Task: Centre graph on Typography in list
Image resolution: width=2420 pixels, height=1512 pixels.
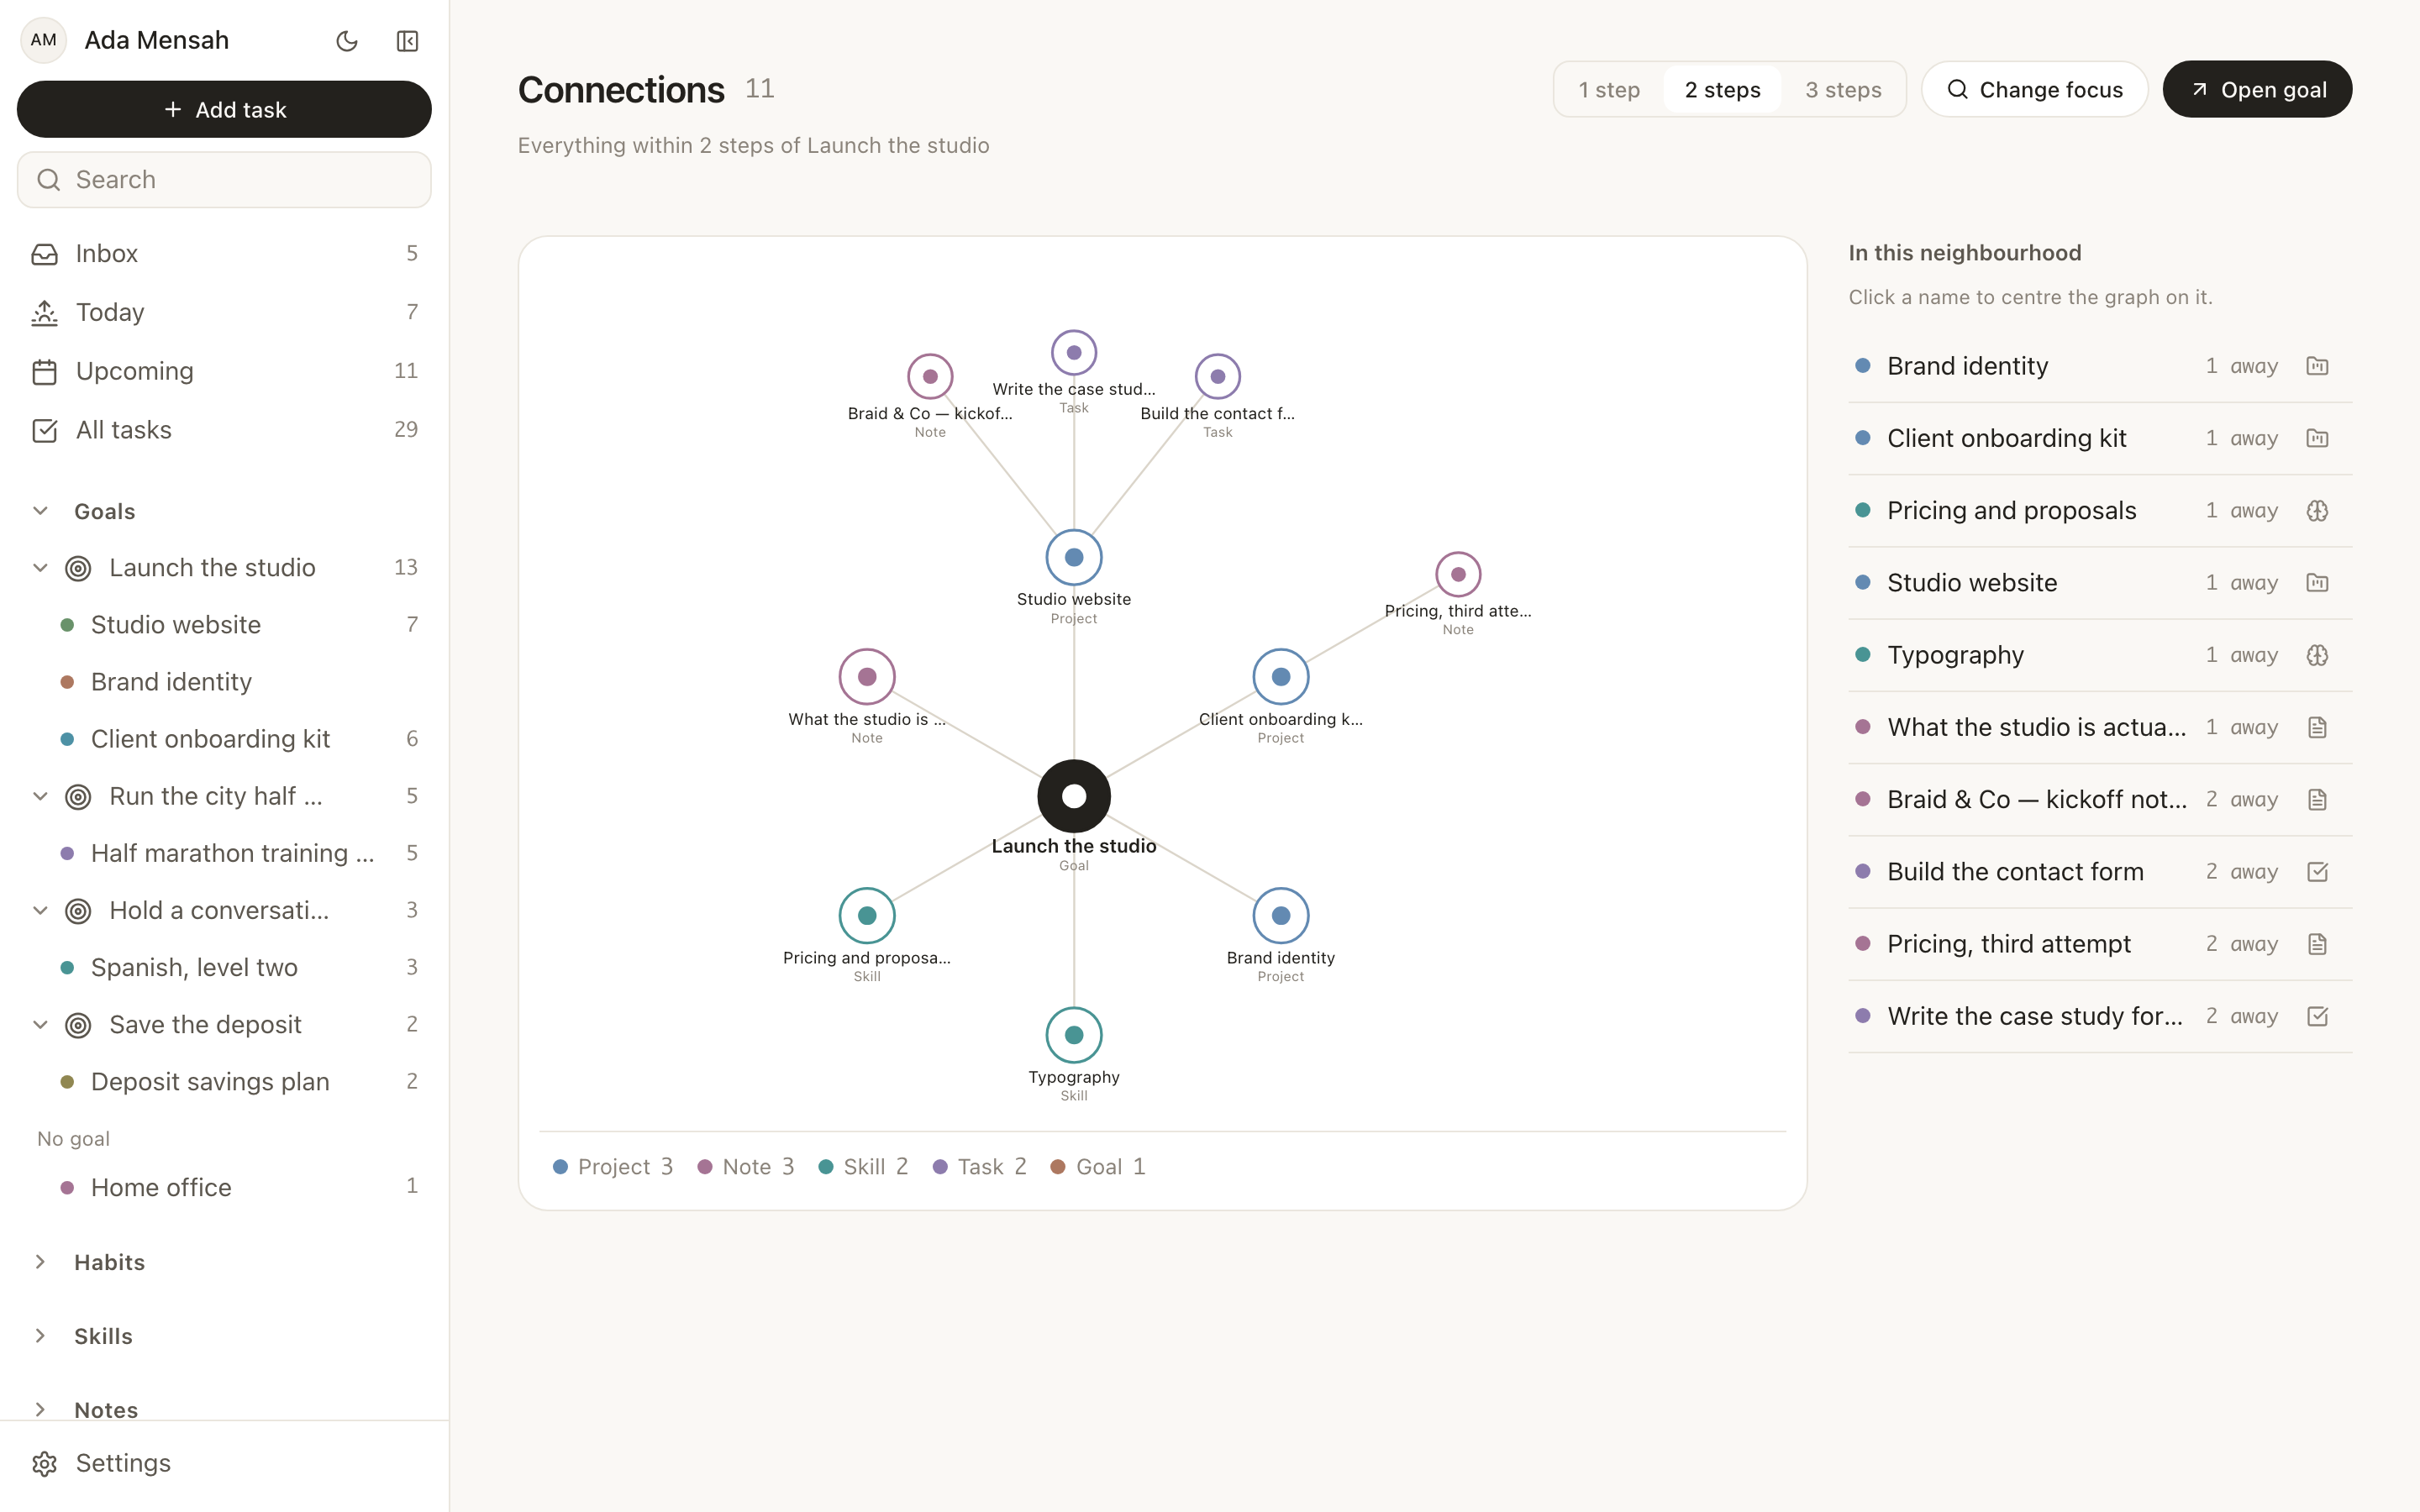Action: [x=1955, y=655]
